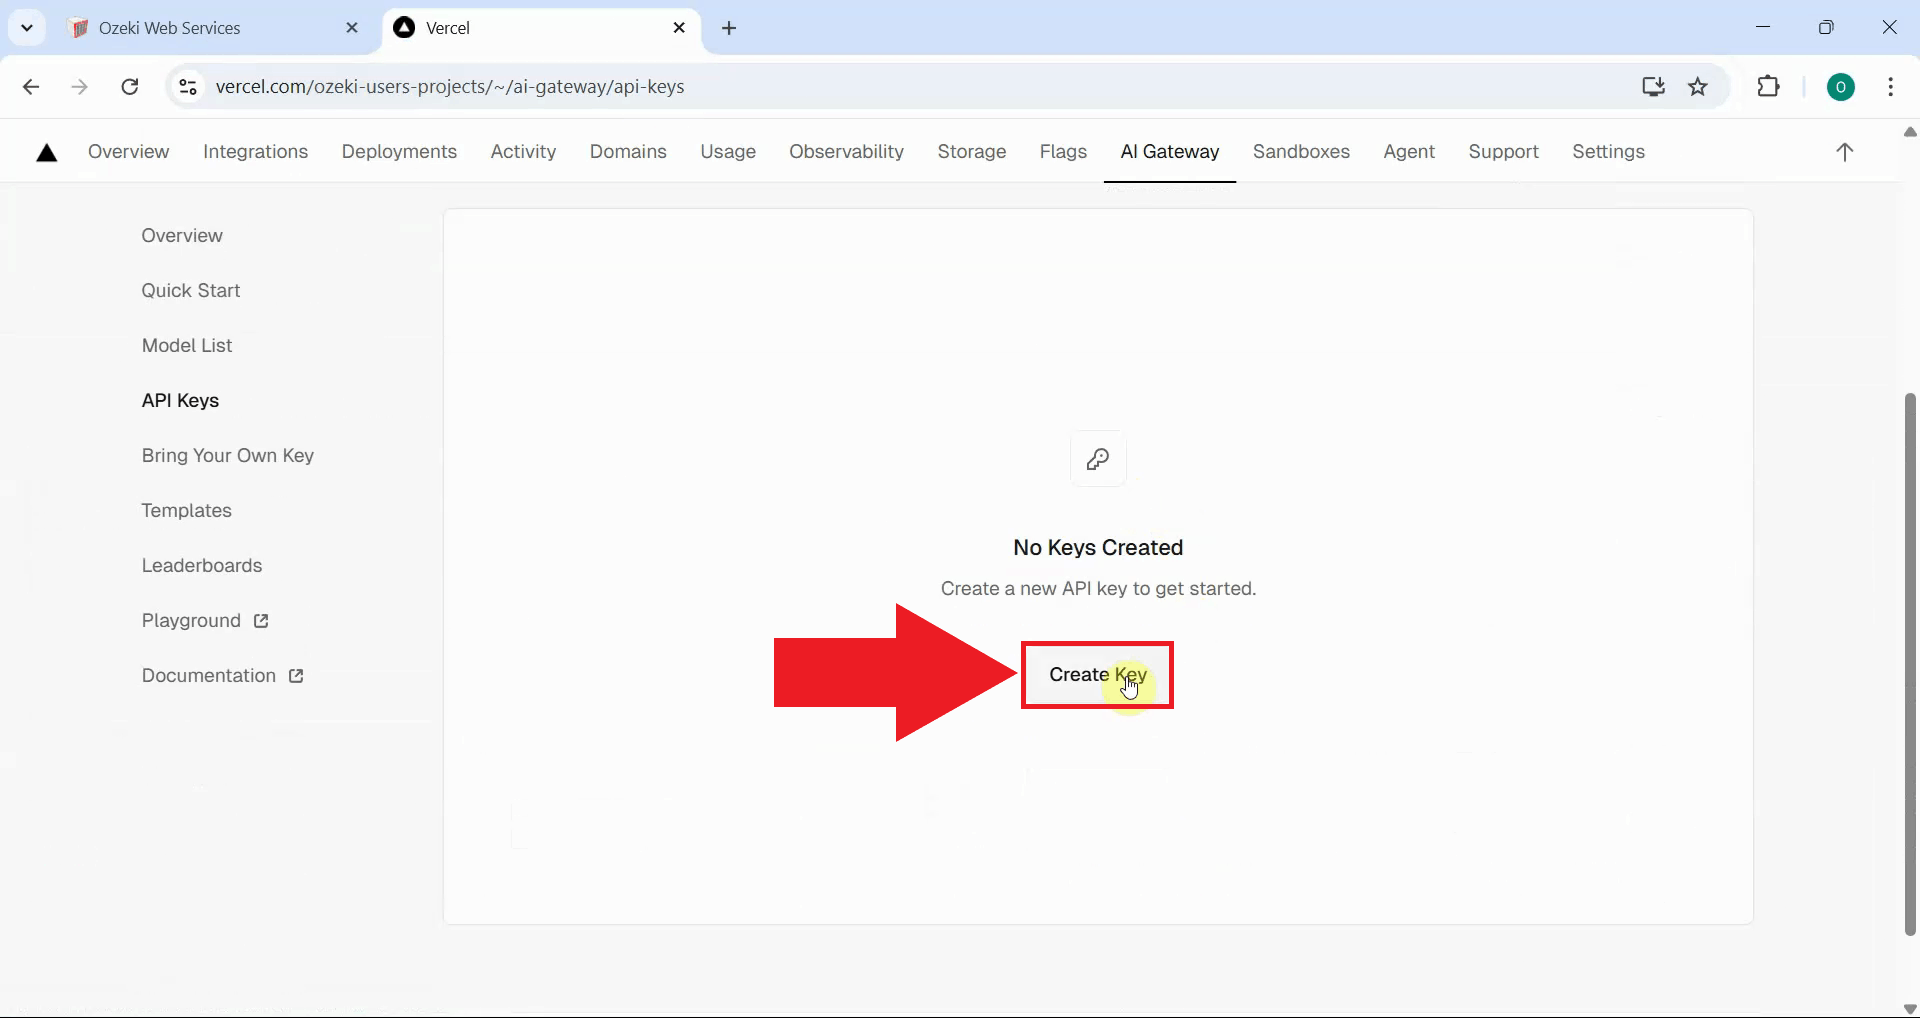Click the upward arrow at the navbar's right end

1845,152
